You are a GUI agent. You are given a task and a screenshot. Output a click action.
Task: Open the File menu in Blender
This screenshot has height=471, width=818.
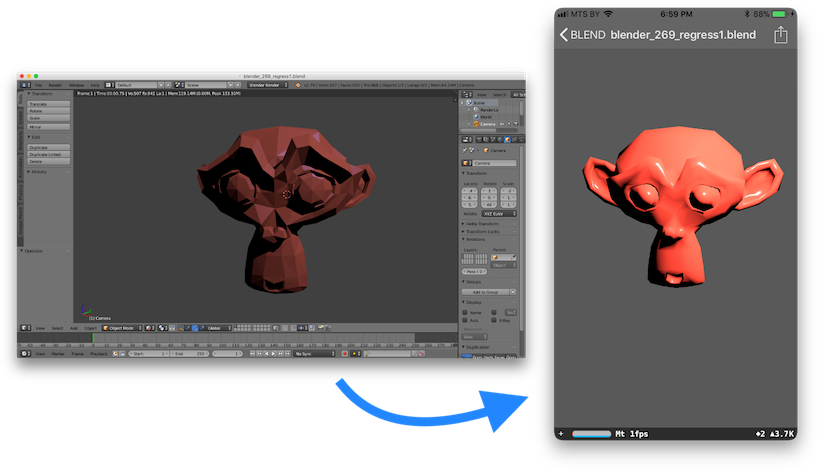coord(38,85)
